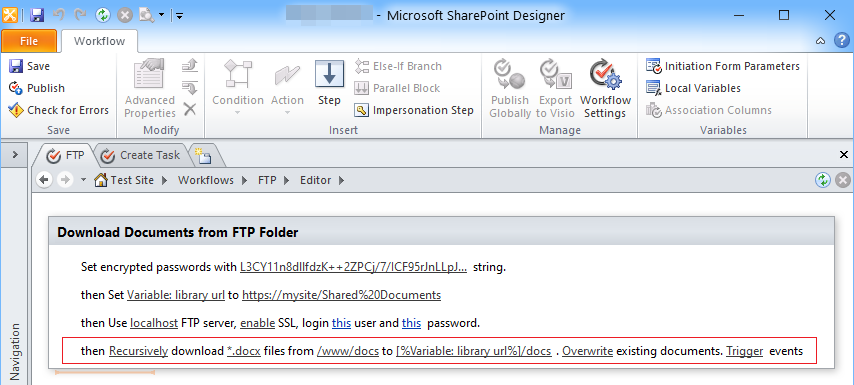Expand arrow after Test Site breadcrumb
Screen dimensions: 854x385
pos(165,180)
